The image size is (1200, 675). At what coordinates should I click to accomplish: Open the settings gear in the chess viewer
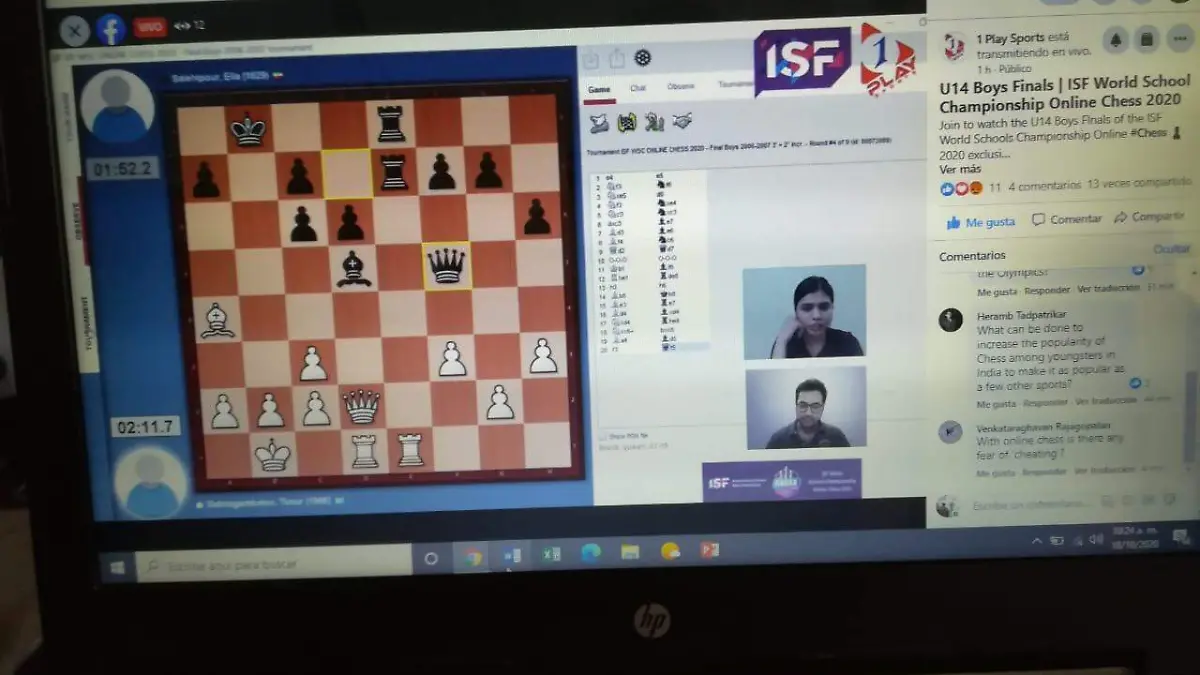(642, 59)
